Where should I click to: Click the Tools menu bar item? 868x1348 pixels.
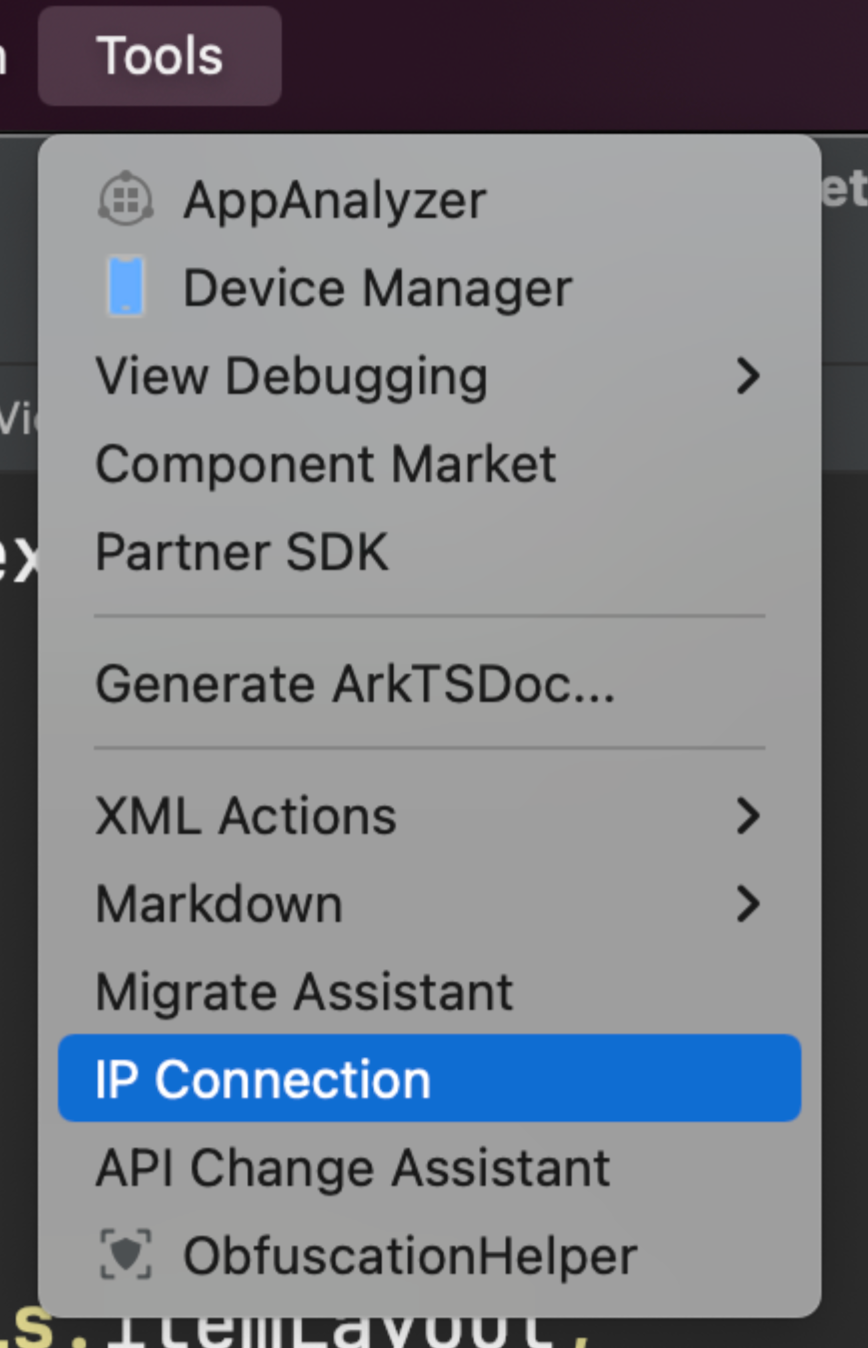click(x=160, y=55)
